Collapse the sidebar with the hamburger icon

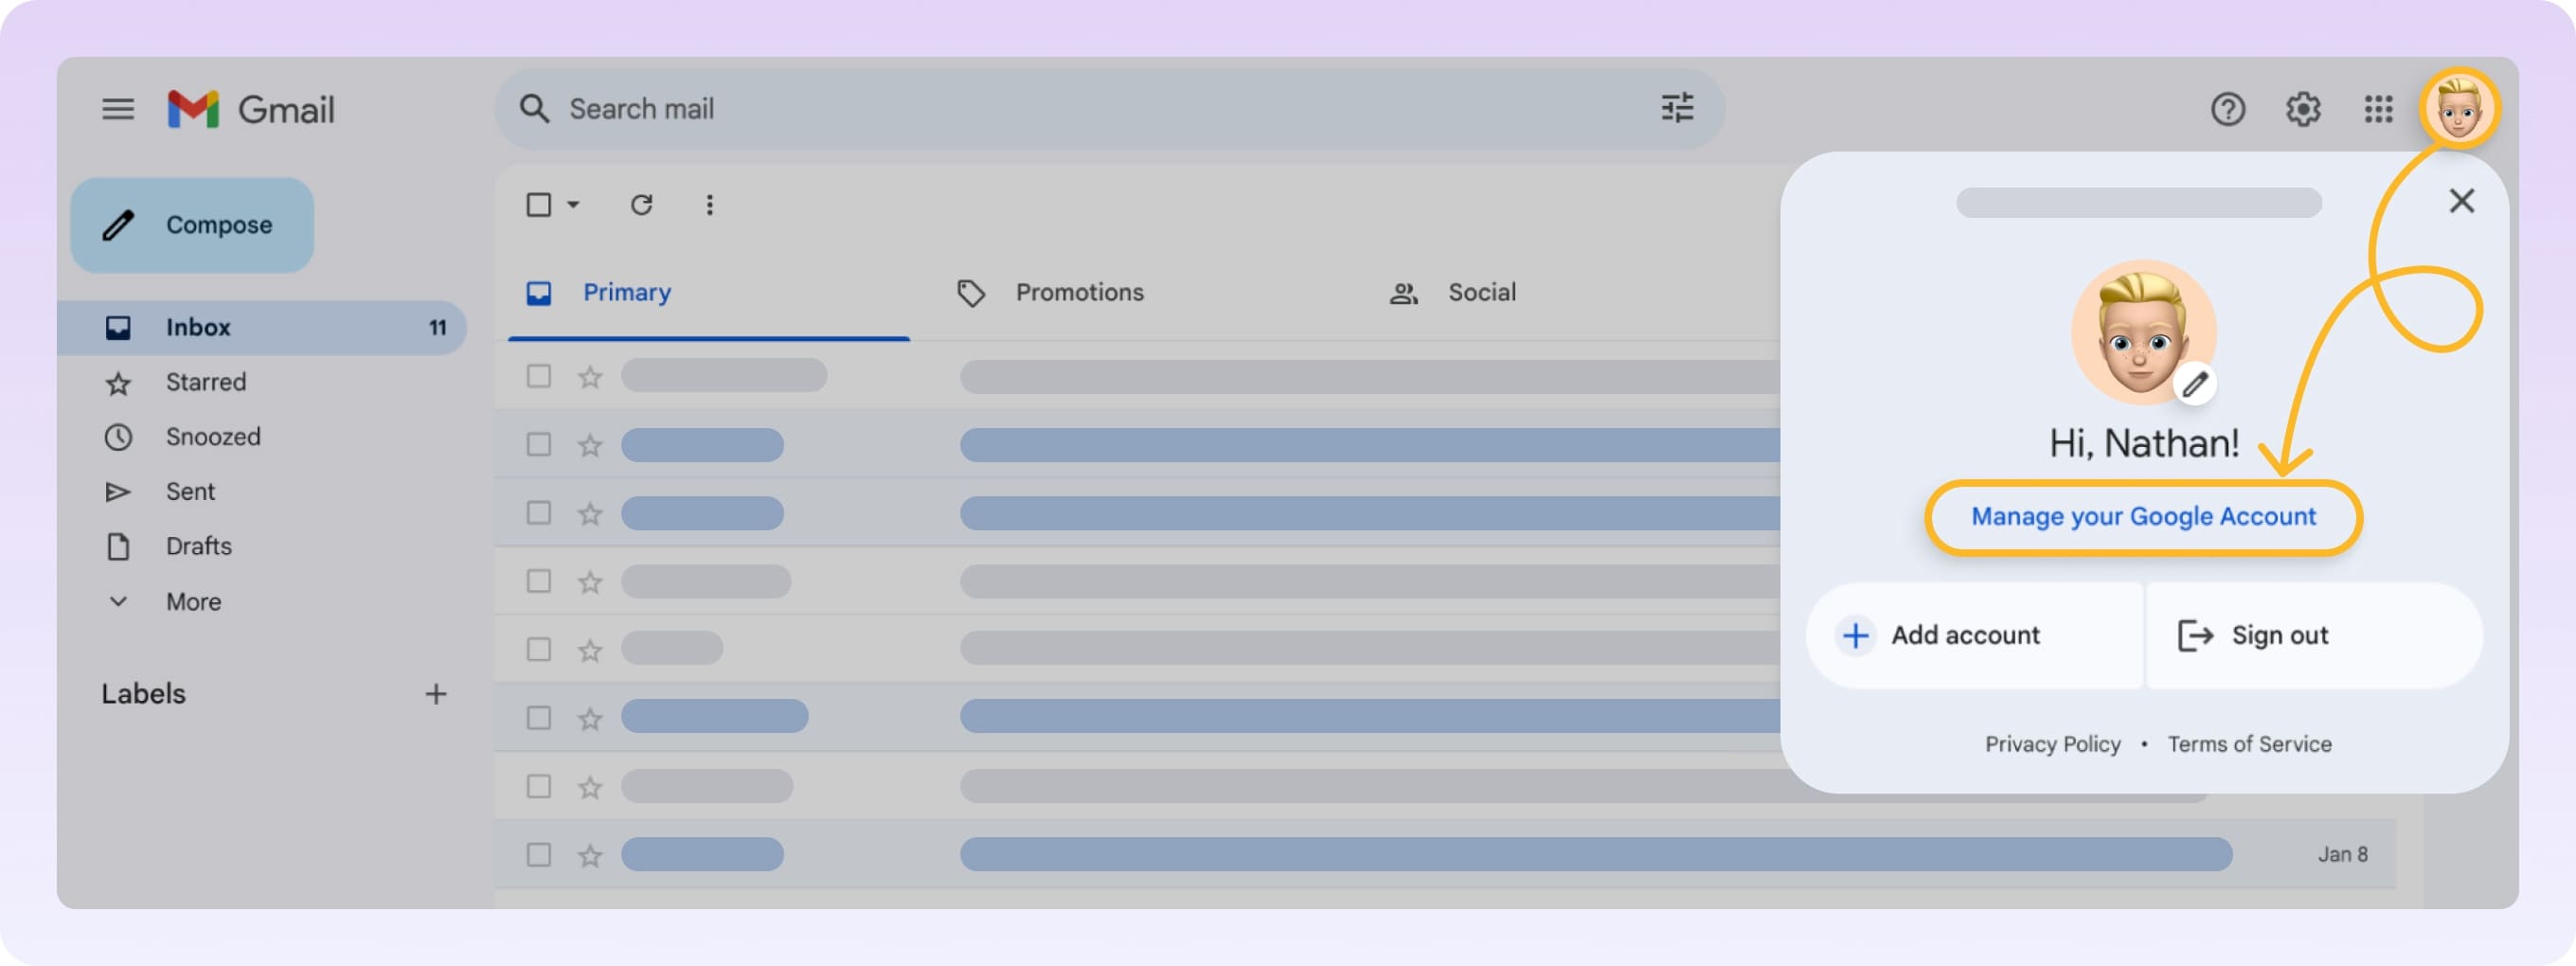point(118,110)
